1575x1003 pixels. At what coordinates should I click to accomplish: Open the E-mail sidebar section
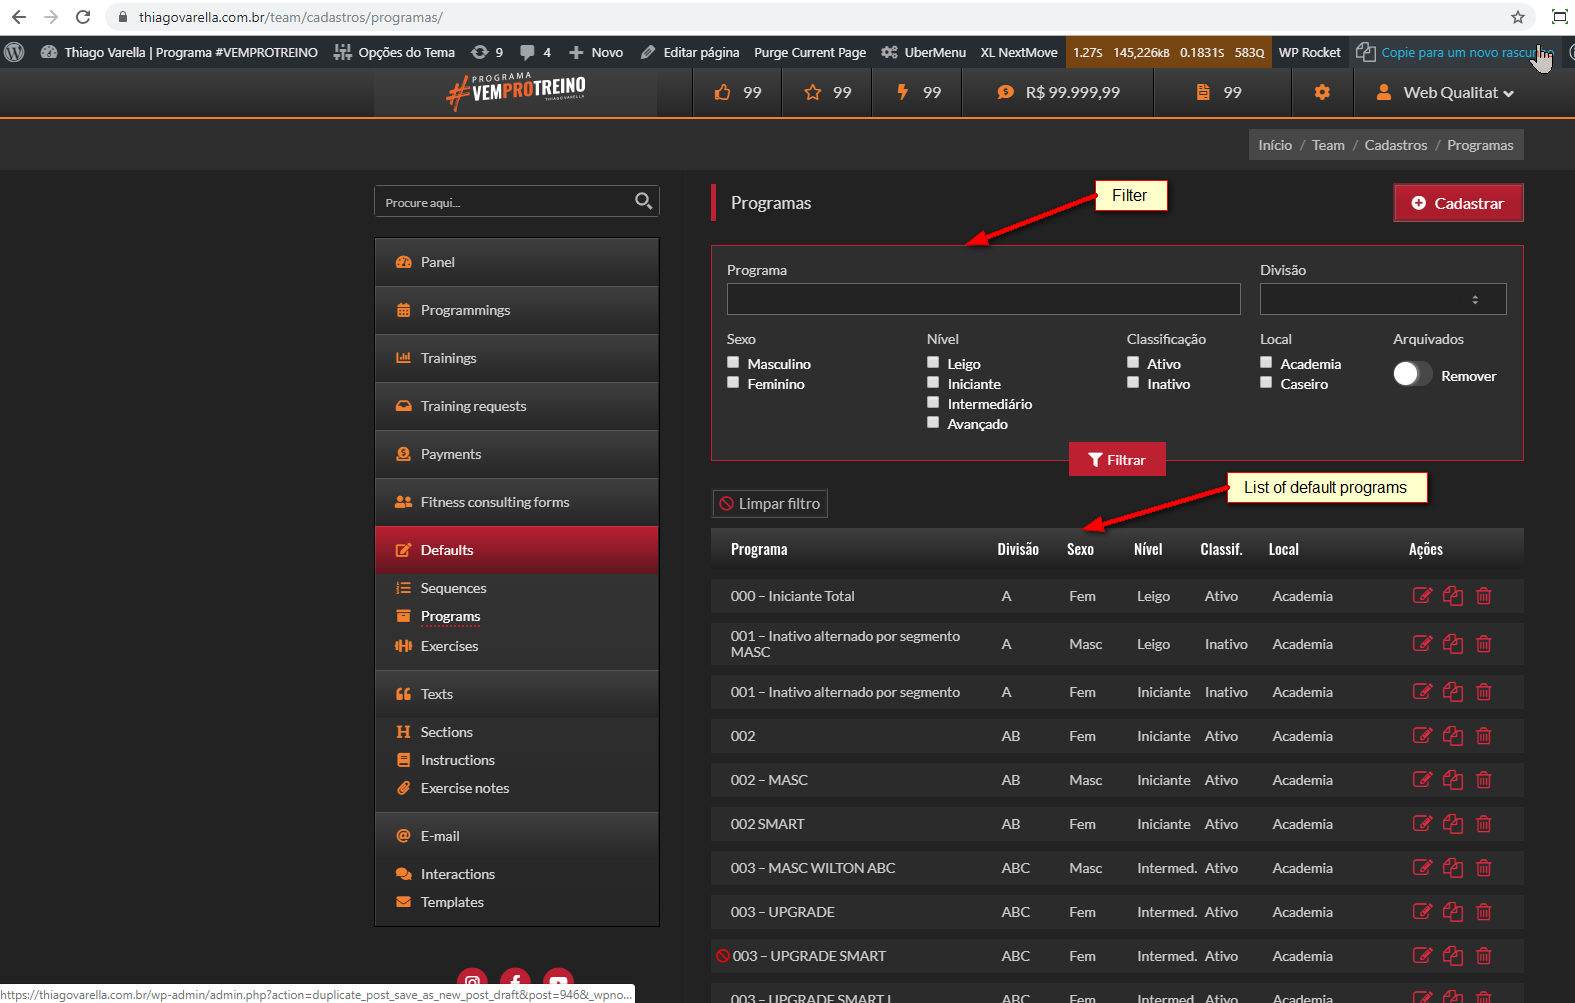click(516, 836)
